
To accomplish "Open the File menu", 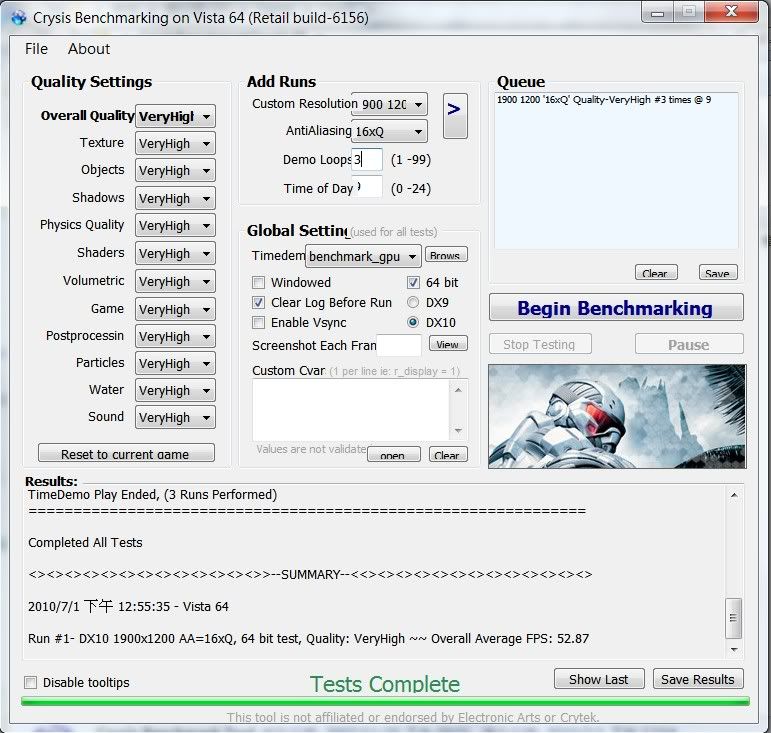I will (36, 49).
